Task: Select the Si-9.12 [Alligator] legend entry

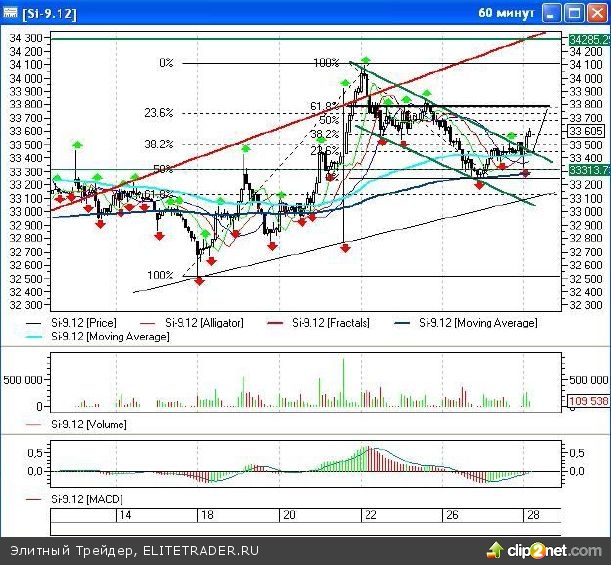Action: [x=200, y=323]
